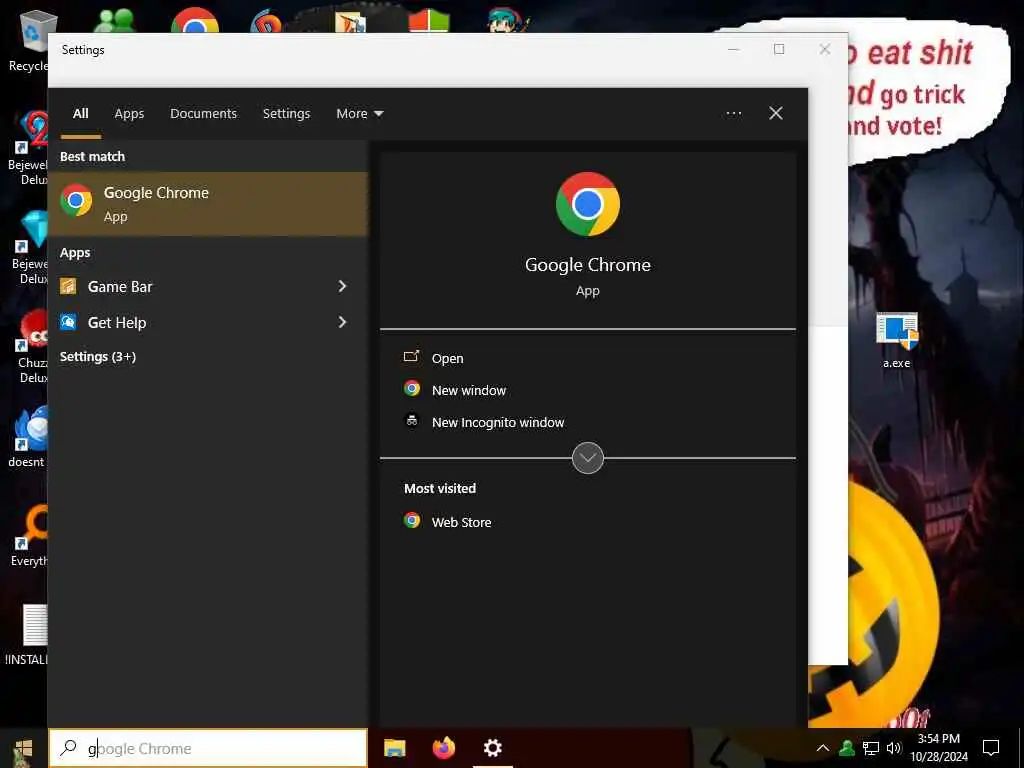Open search options ellipsis menu
Screen dimensions: 1024x768
(x=733, y=114)
